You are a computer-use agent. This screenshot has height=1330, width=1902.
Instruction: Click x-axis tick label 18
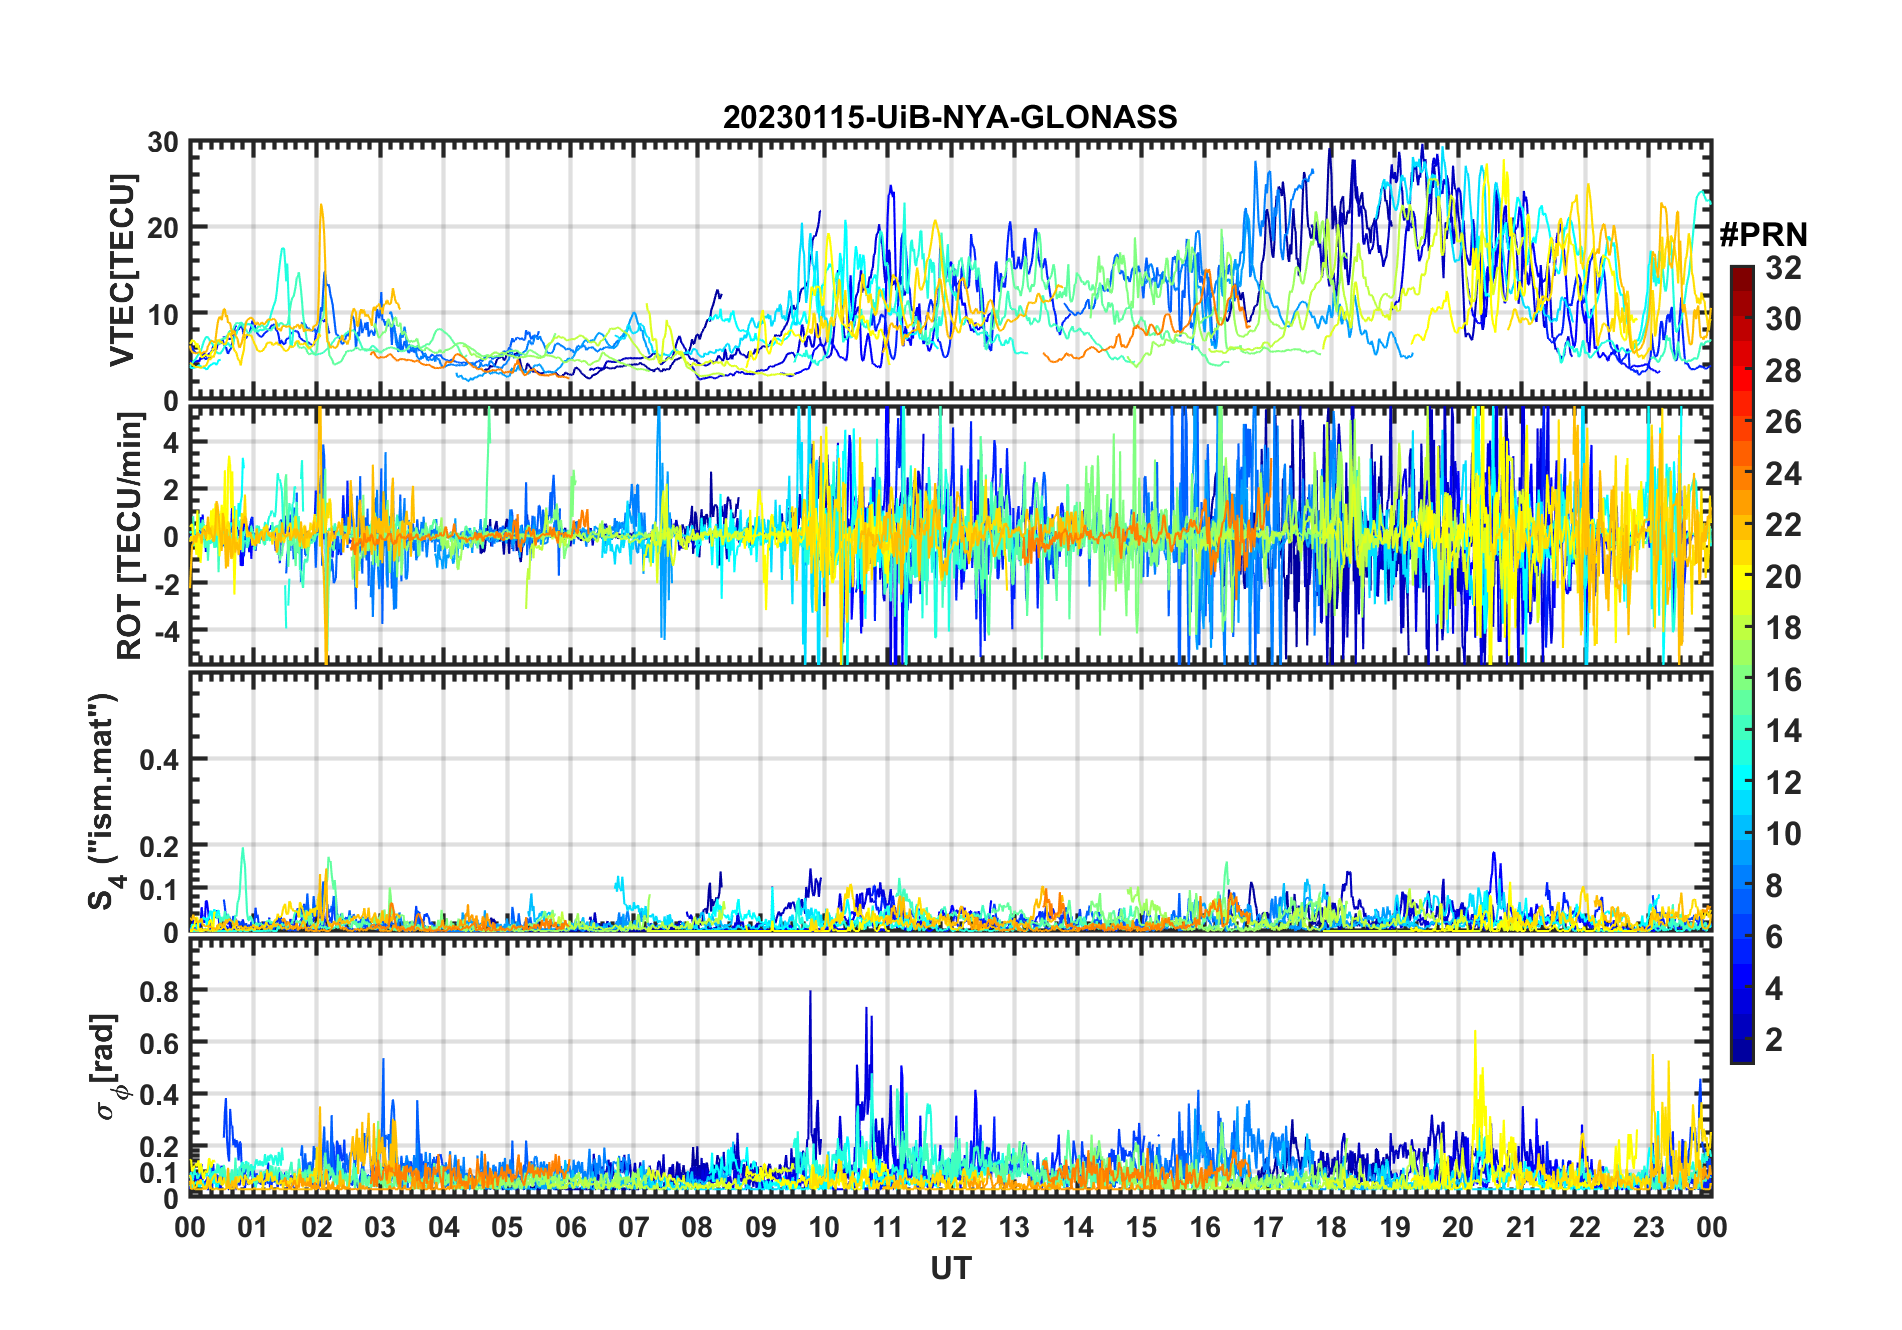(x=1331, y=1227)
